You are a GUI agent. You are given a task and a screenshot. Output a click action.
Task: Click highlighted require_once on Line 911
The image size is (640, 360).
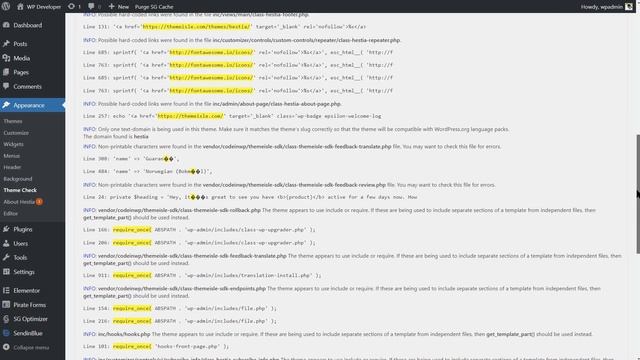click(132, 276)
